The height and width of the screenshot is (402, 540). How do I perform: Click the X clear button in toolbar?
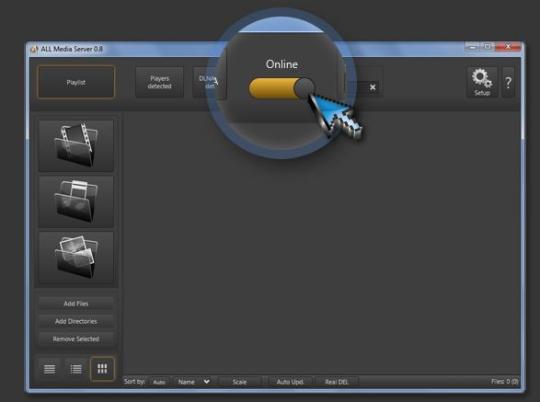tap(373, 87)
